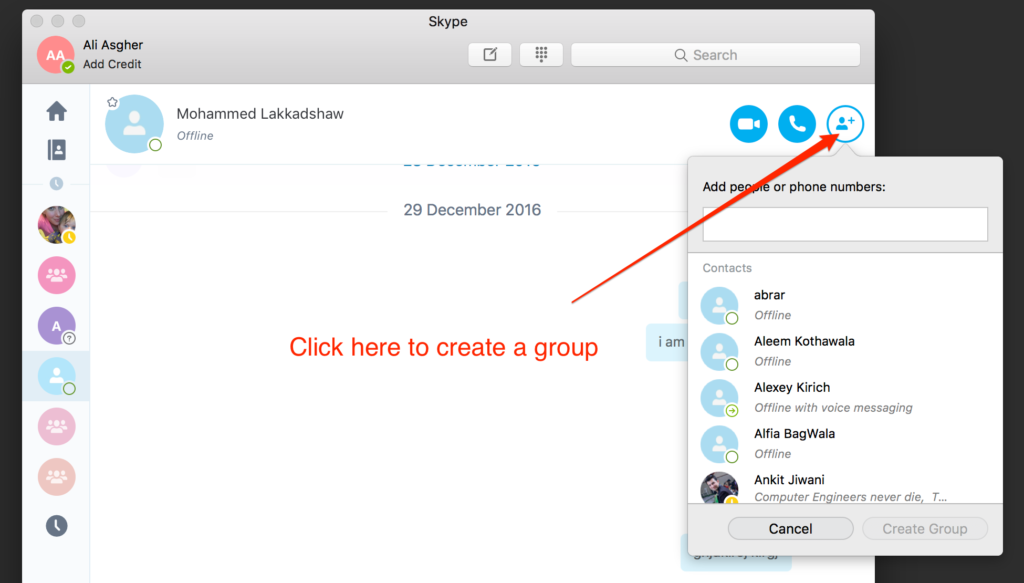Open the bright pink group conversation
The image size is (1024, 583).
pos(57,275)
